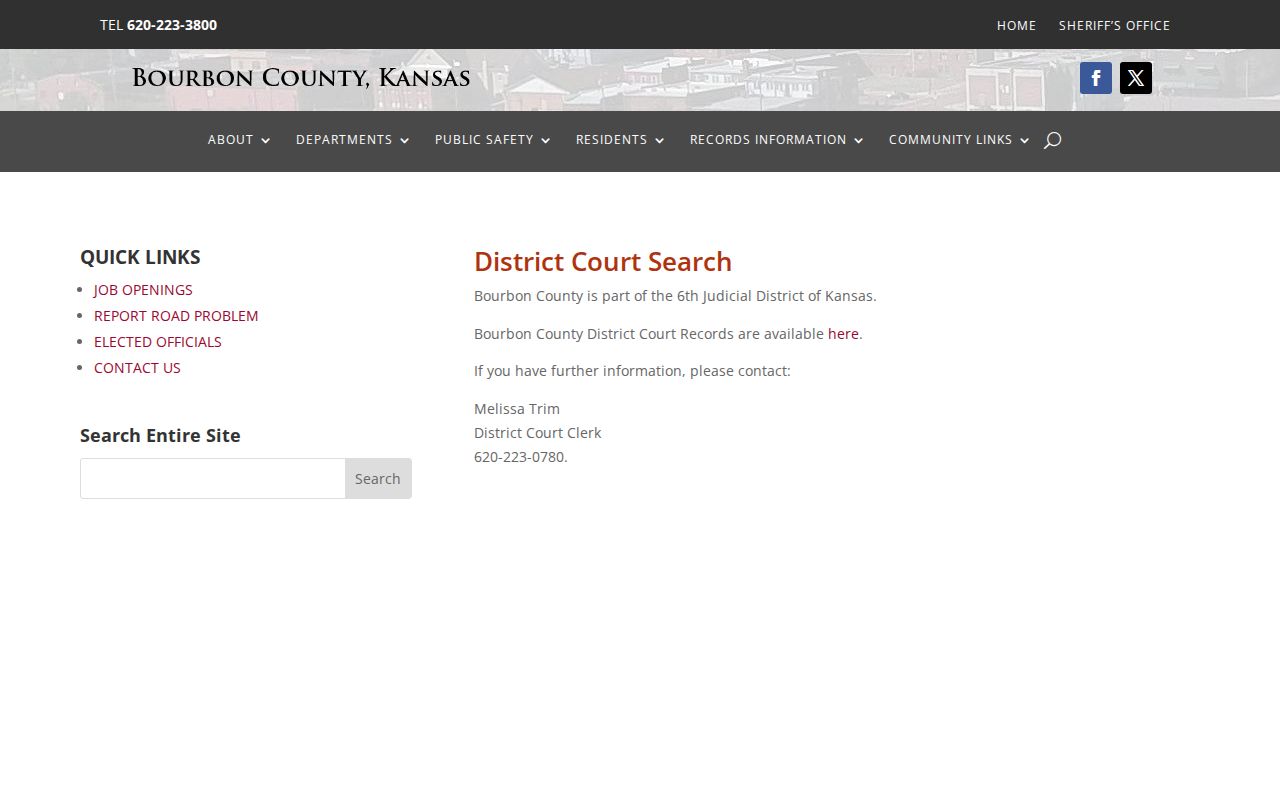Image resolution: width=1280 pixels, height=800 pixels.
Task: Click the clerk phone number 620-223-0780
Action: pos(520,457)
